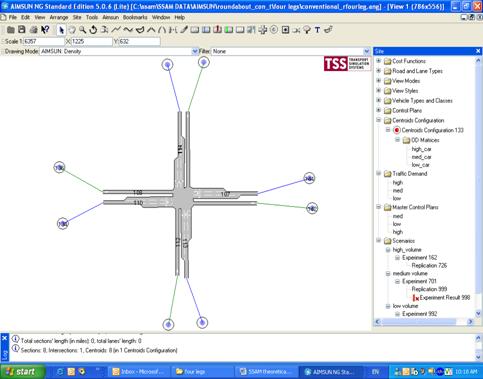The height and width of the screenshot is (379, 483).
Task: Collapse the OD Matrices folder
Action: (x=397, y=140)
